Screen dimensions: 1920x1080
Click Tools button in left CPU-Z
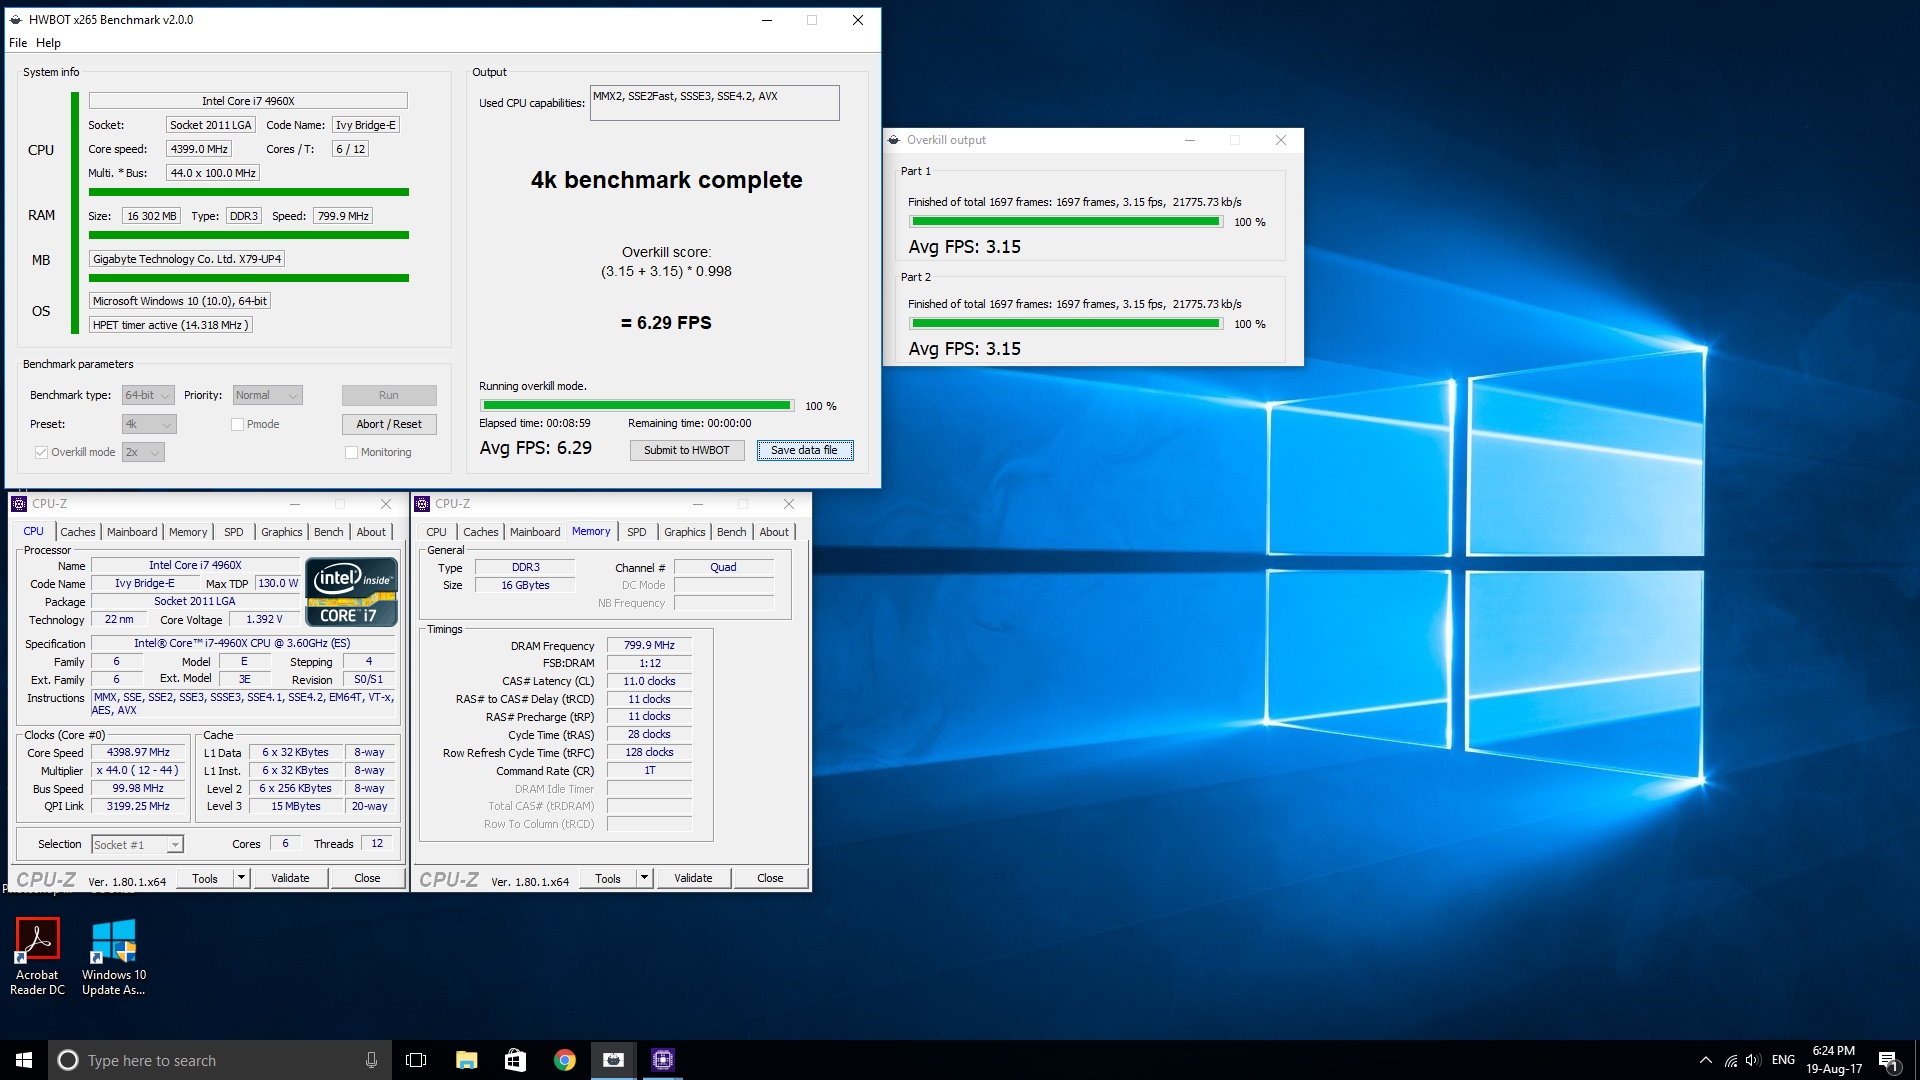point(205,878)
